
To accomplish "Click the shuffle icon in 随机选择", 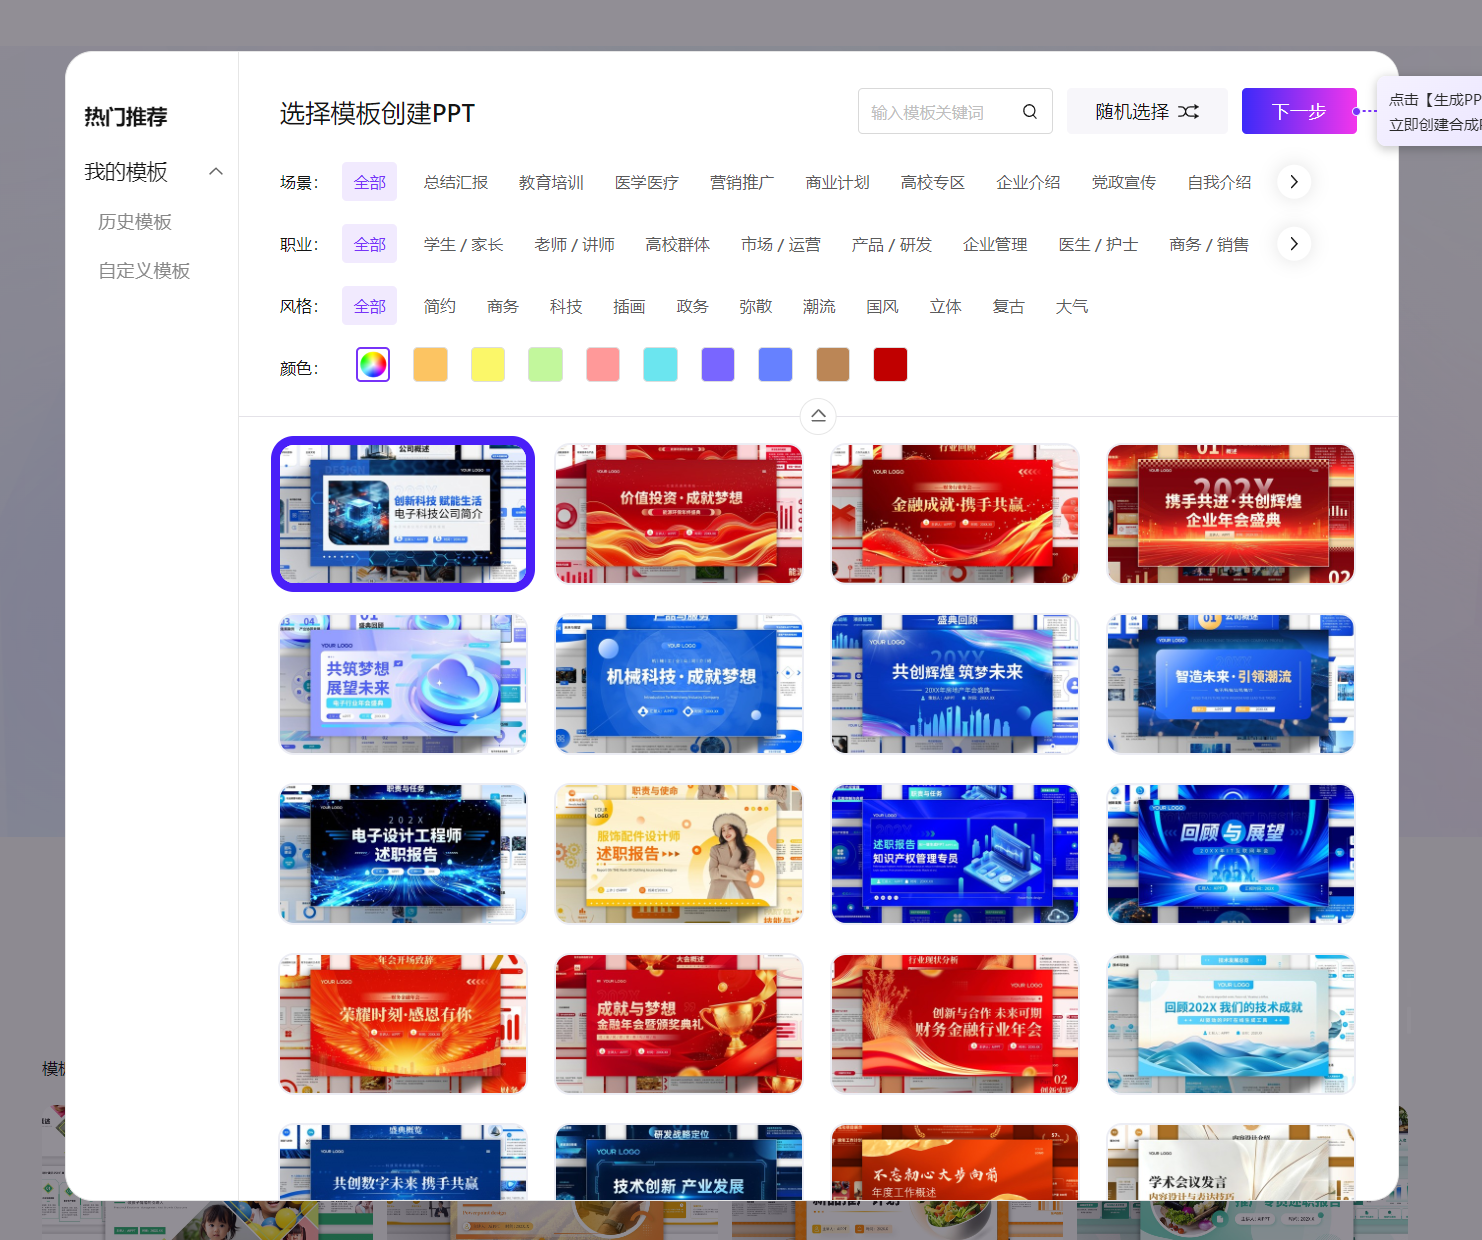I will (1188, 112).
